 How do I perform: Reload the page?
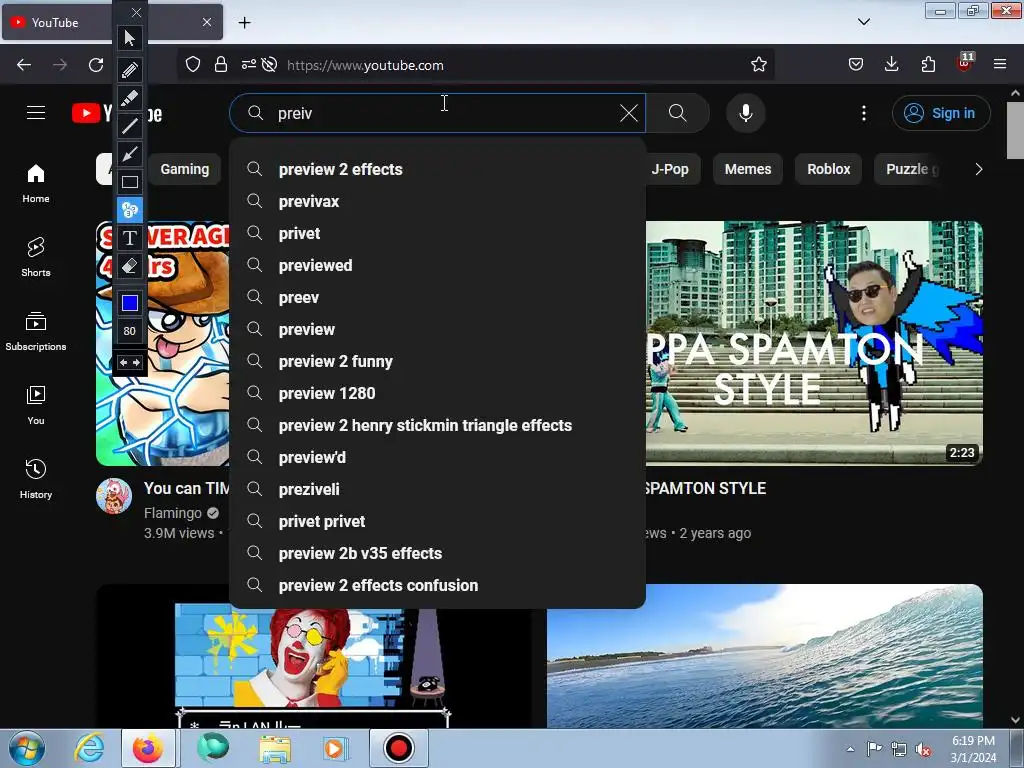coord(96,65)
